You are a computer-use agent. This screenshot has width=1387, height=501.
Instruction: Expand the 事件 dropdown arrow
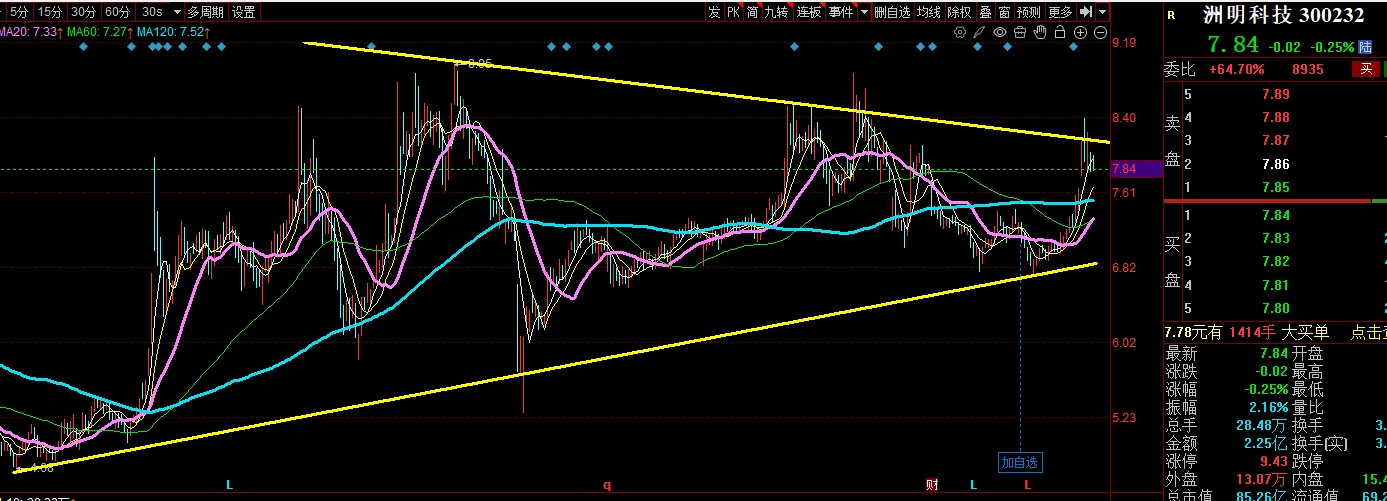pos(862,12)
